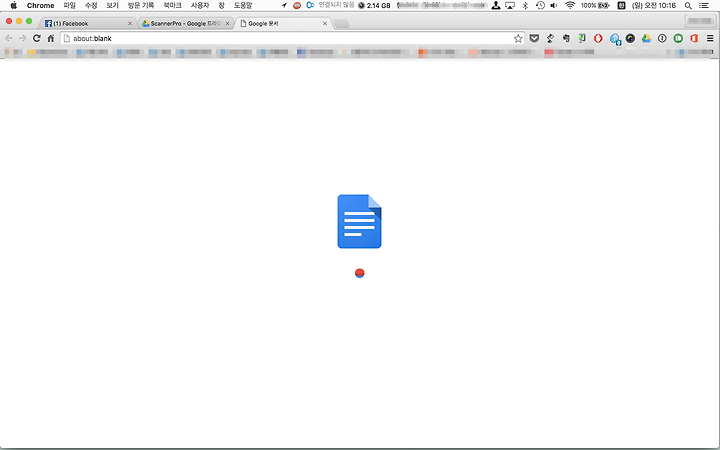720x450 pixels.
Task: Open Notification Center in menu bar
Action: point(703,6)
